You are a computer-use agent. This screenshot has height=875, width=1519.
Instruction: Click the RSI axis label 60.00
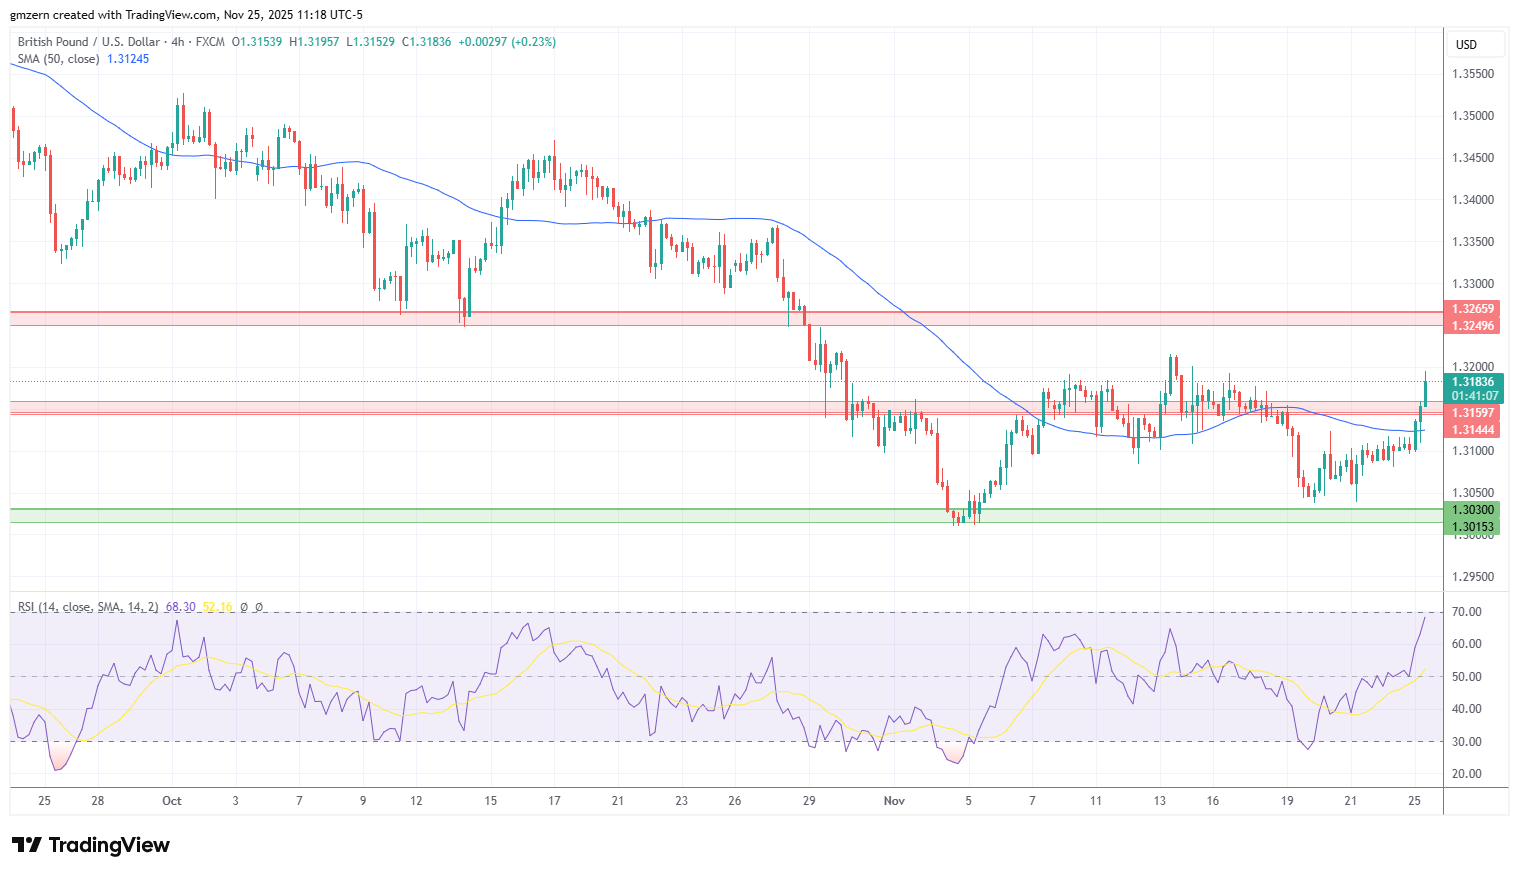pos(1467,644)
